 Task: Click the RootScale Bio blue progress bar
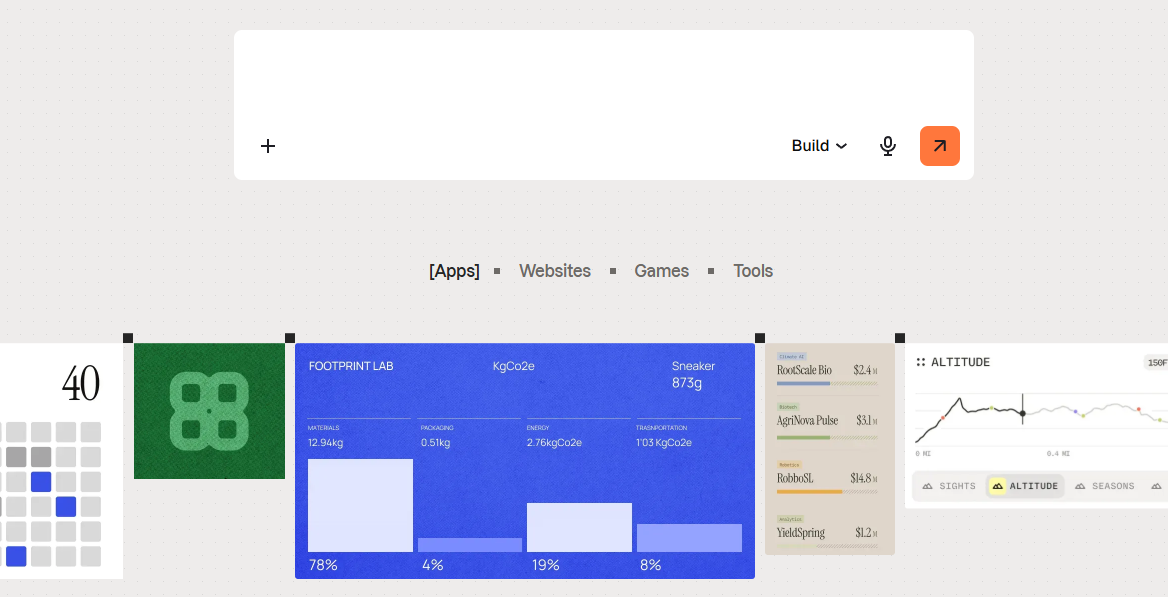[x=803, y=384]
